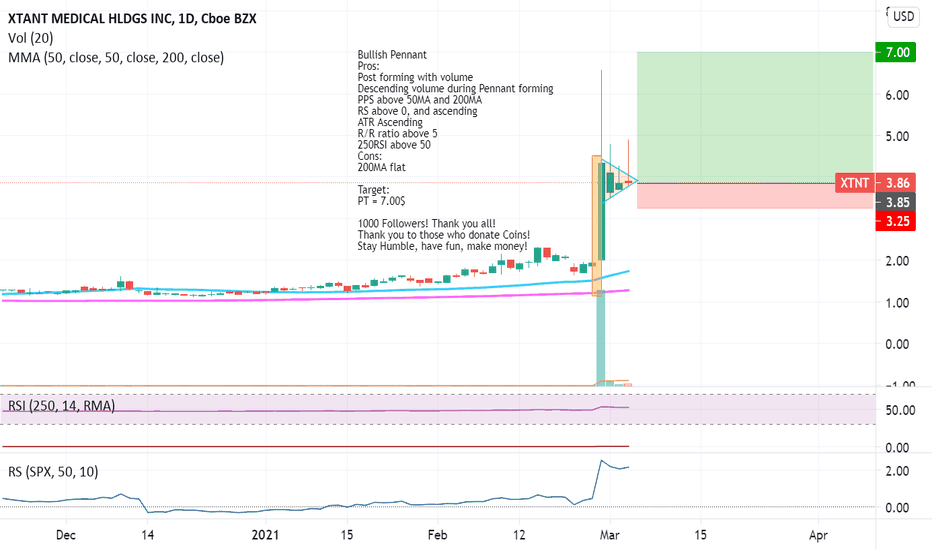This screenshot has width=932, height=550.
Task: Select the RSI (250, 14, RMA) indicator label
Action: coord(61,406)
